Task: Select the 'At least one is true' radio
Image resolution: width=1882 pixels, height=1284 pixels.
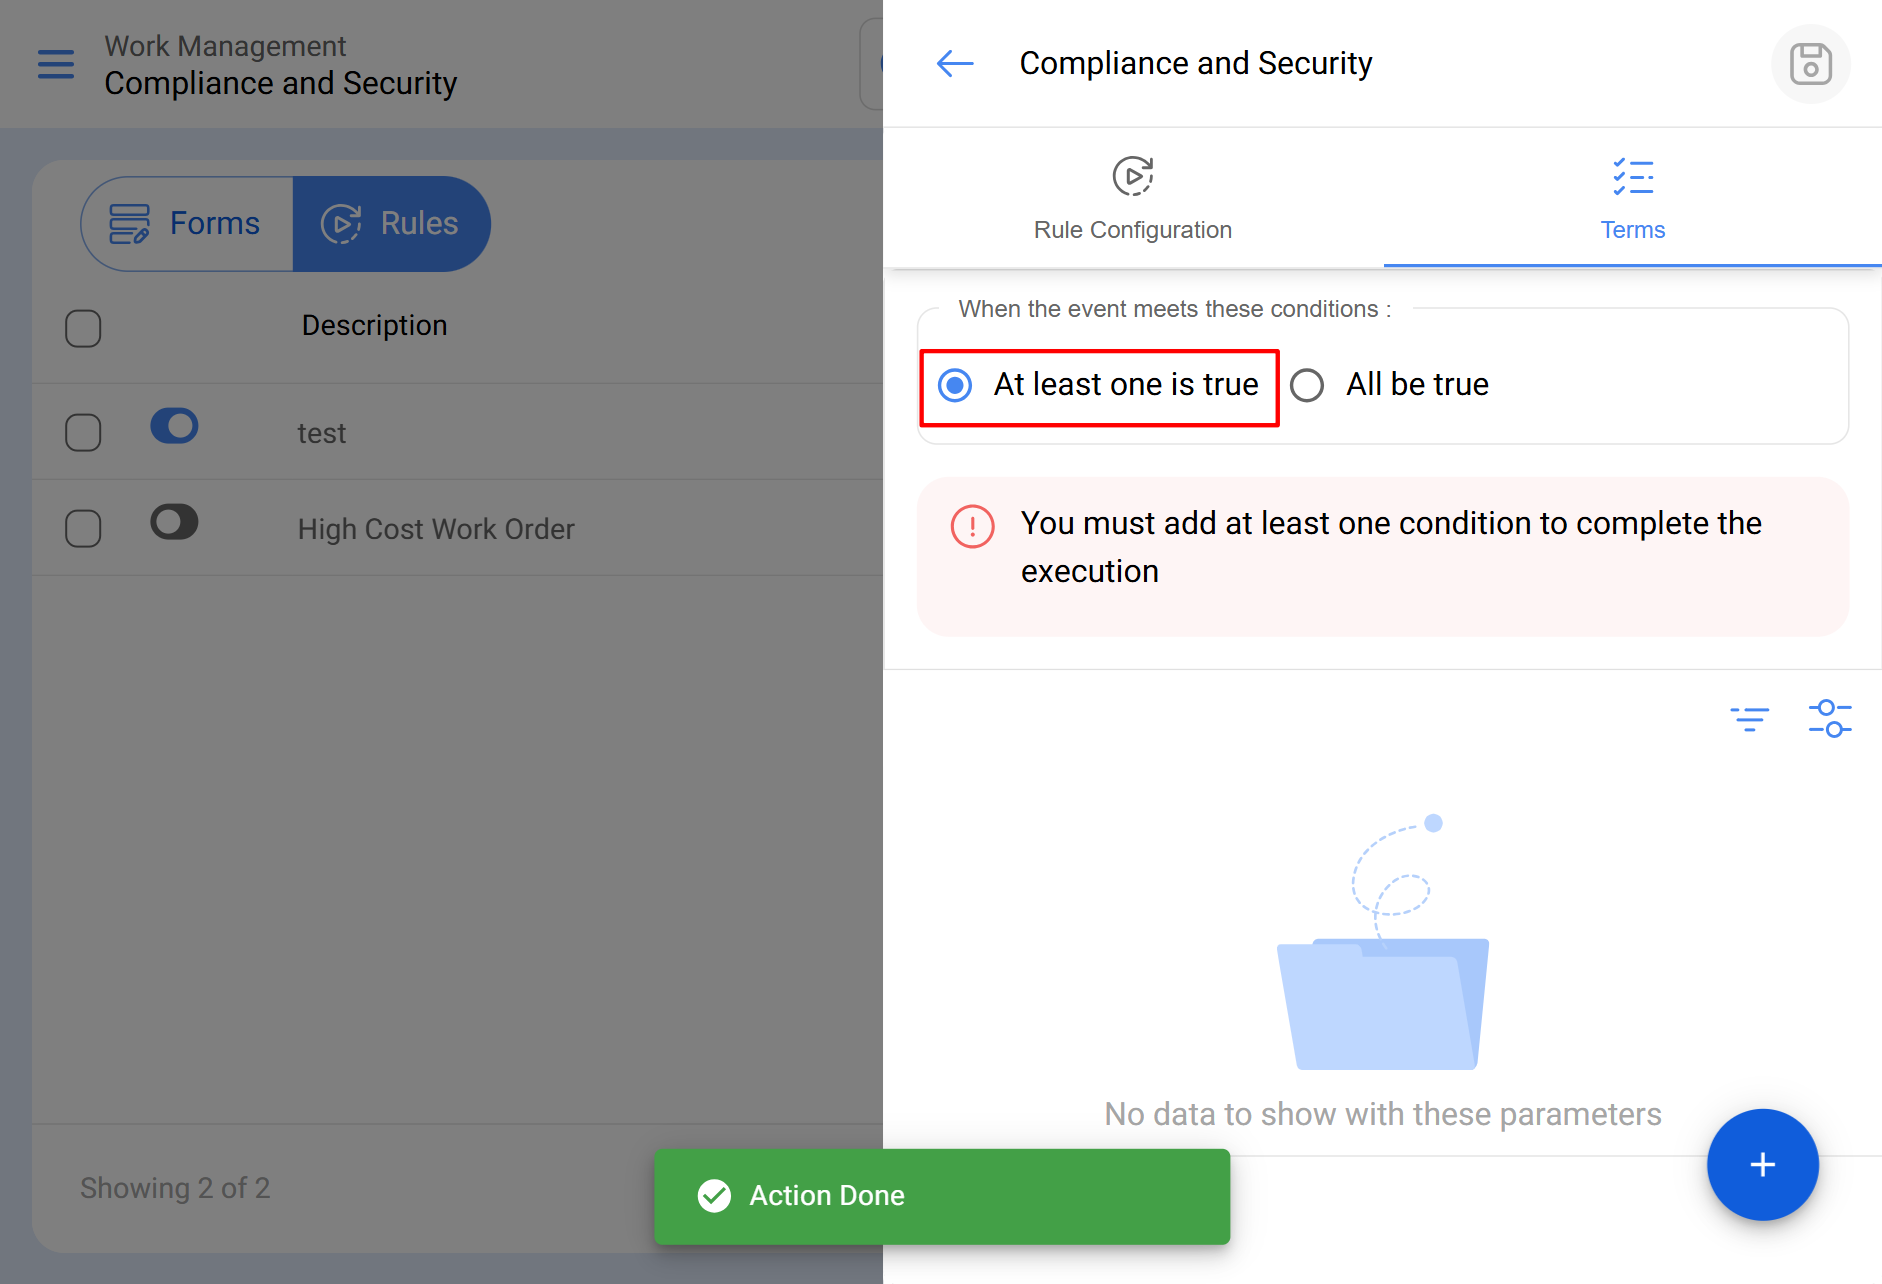Action: 956,385
